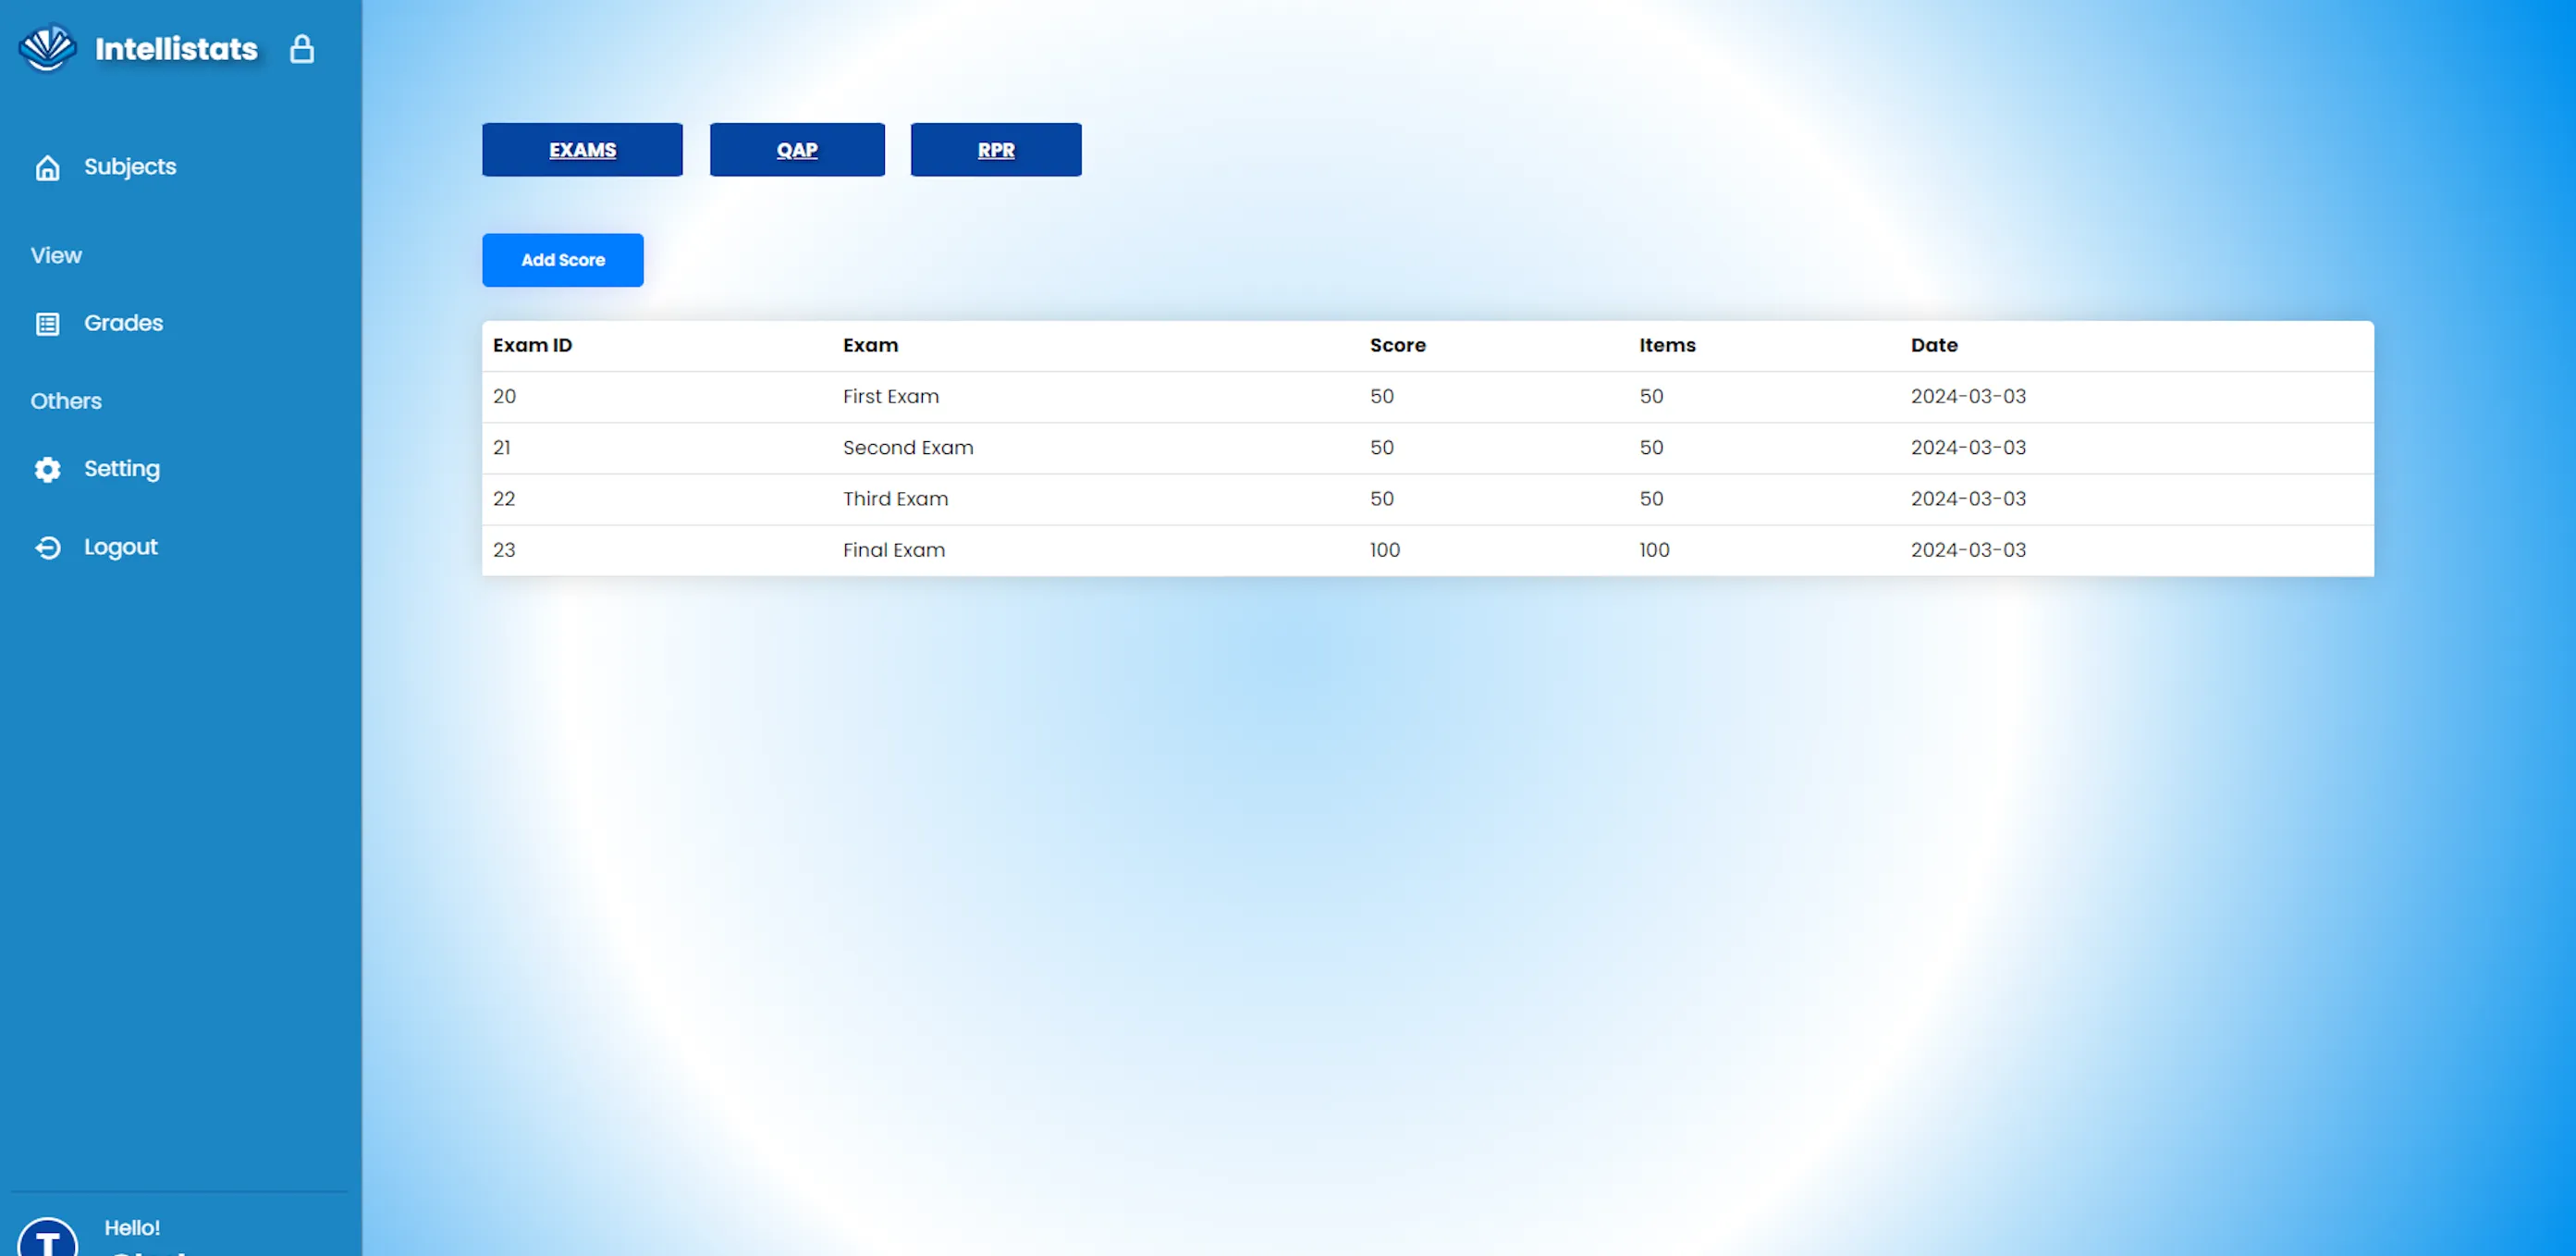This screenshot has width=2576, height=1256.
Task: Click the Score column header
Action: (1397, 345)
